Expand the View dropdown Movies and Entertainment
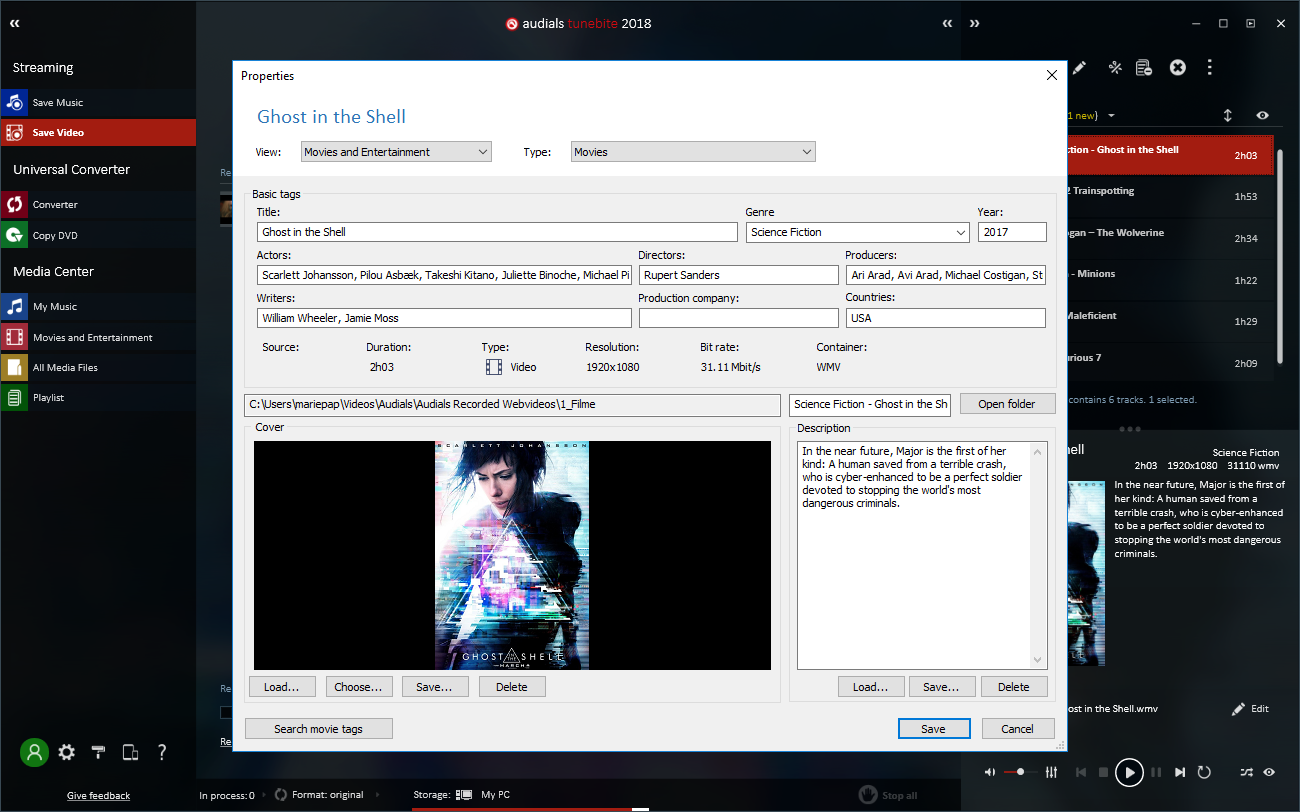The width and height of the screenshot is (1300, 812). pos(396,152)
